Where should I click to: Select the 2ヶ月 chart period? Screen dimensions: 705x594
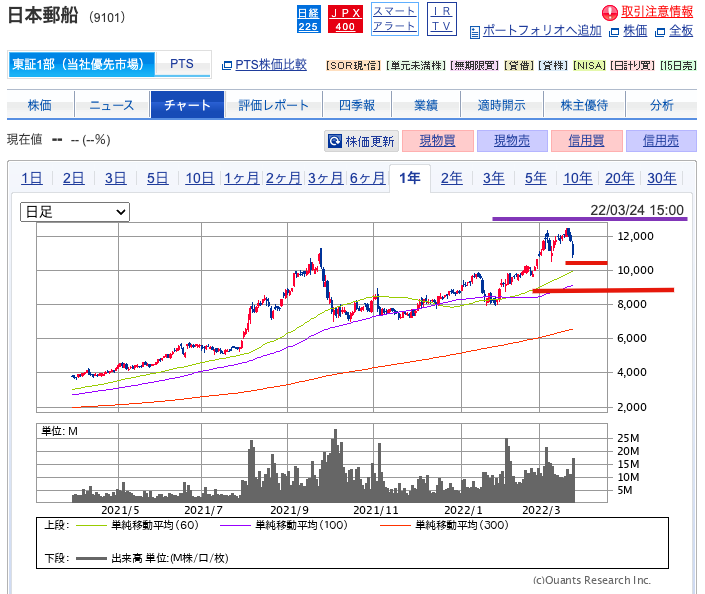tap(283, 179)
